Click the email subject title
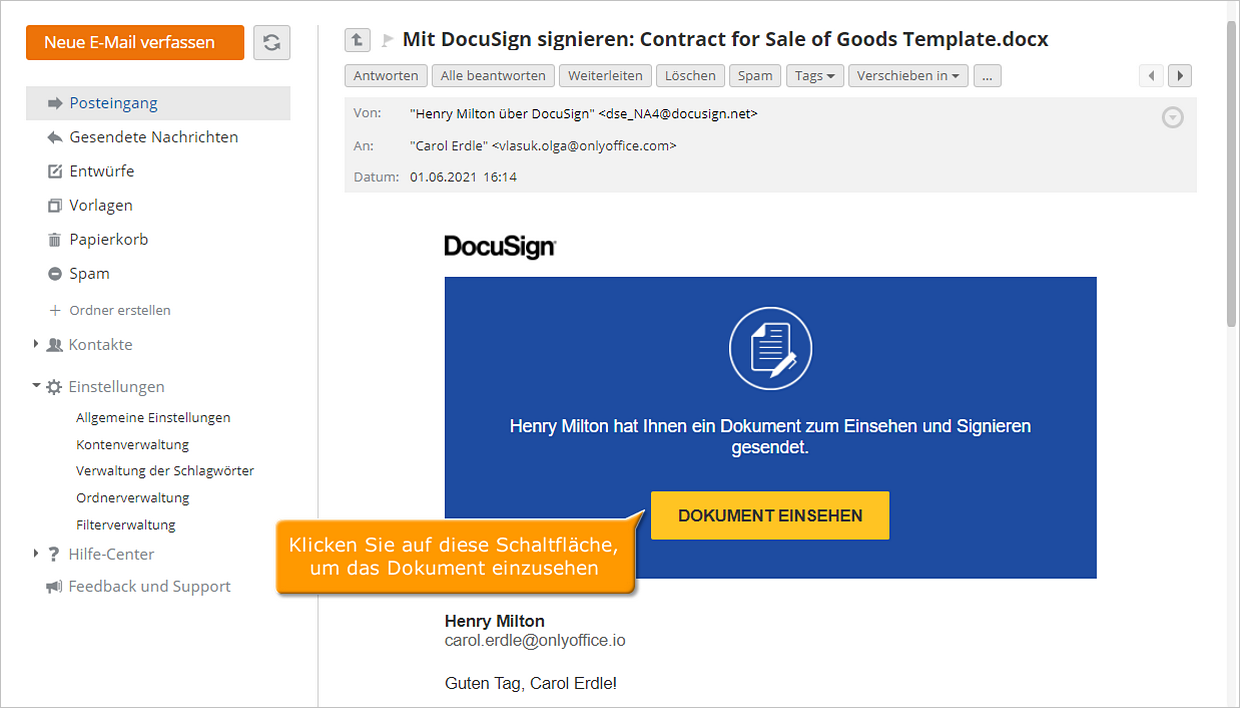Screen dimensions: 1240x708 click(725, 40)
